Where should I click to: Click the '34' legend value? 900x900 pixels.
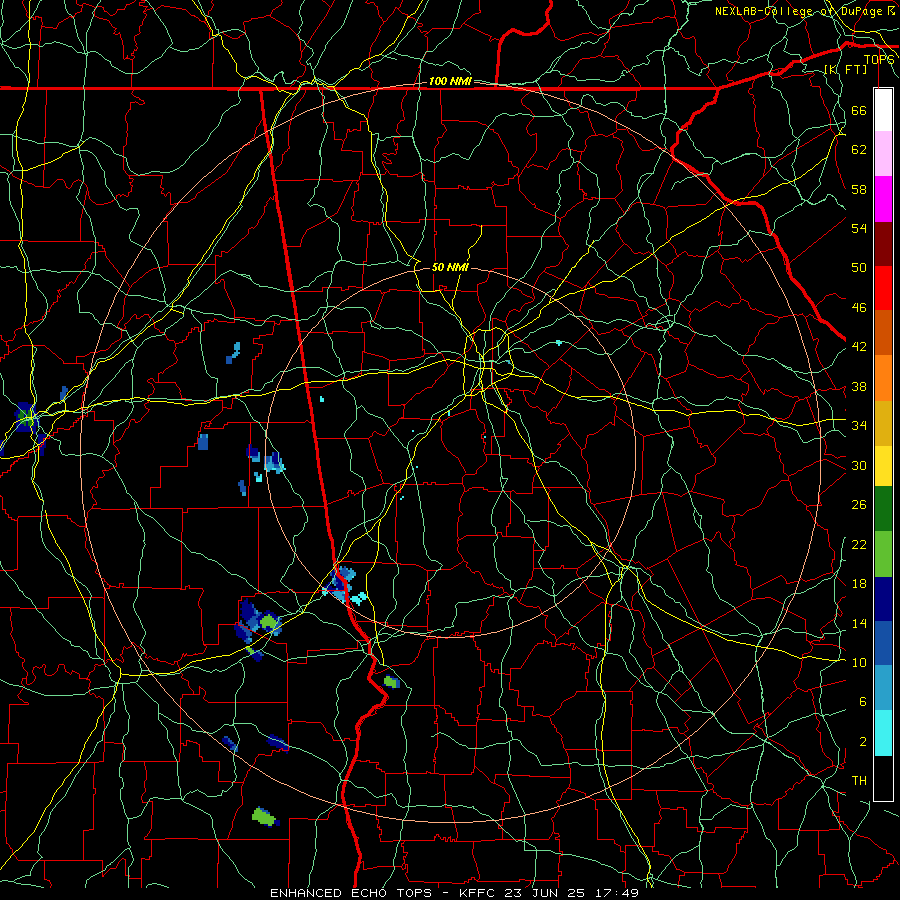pyautogui.click(x=859, y=426)
